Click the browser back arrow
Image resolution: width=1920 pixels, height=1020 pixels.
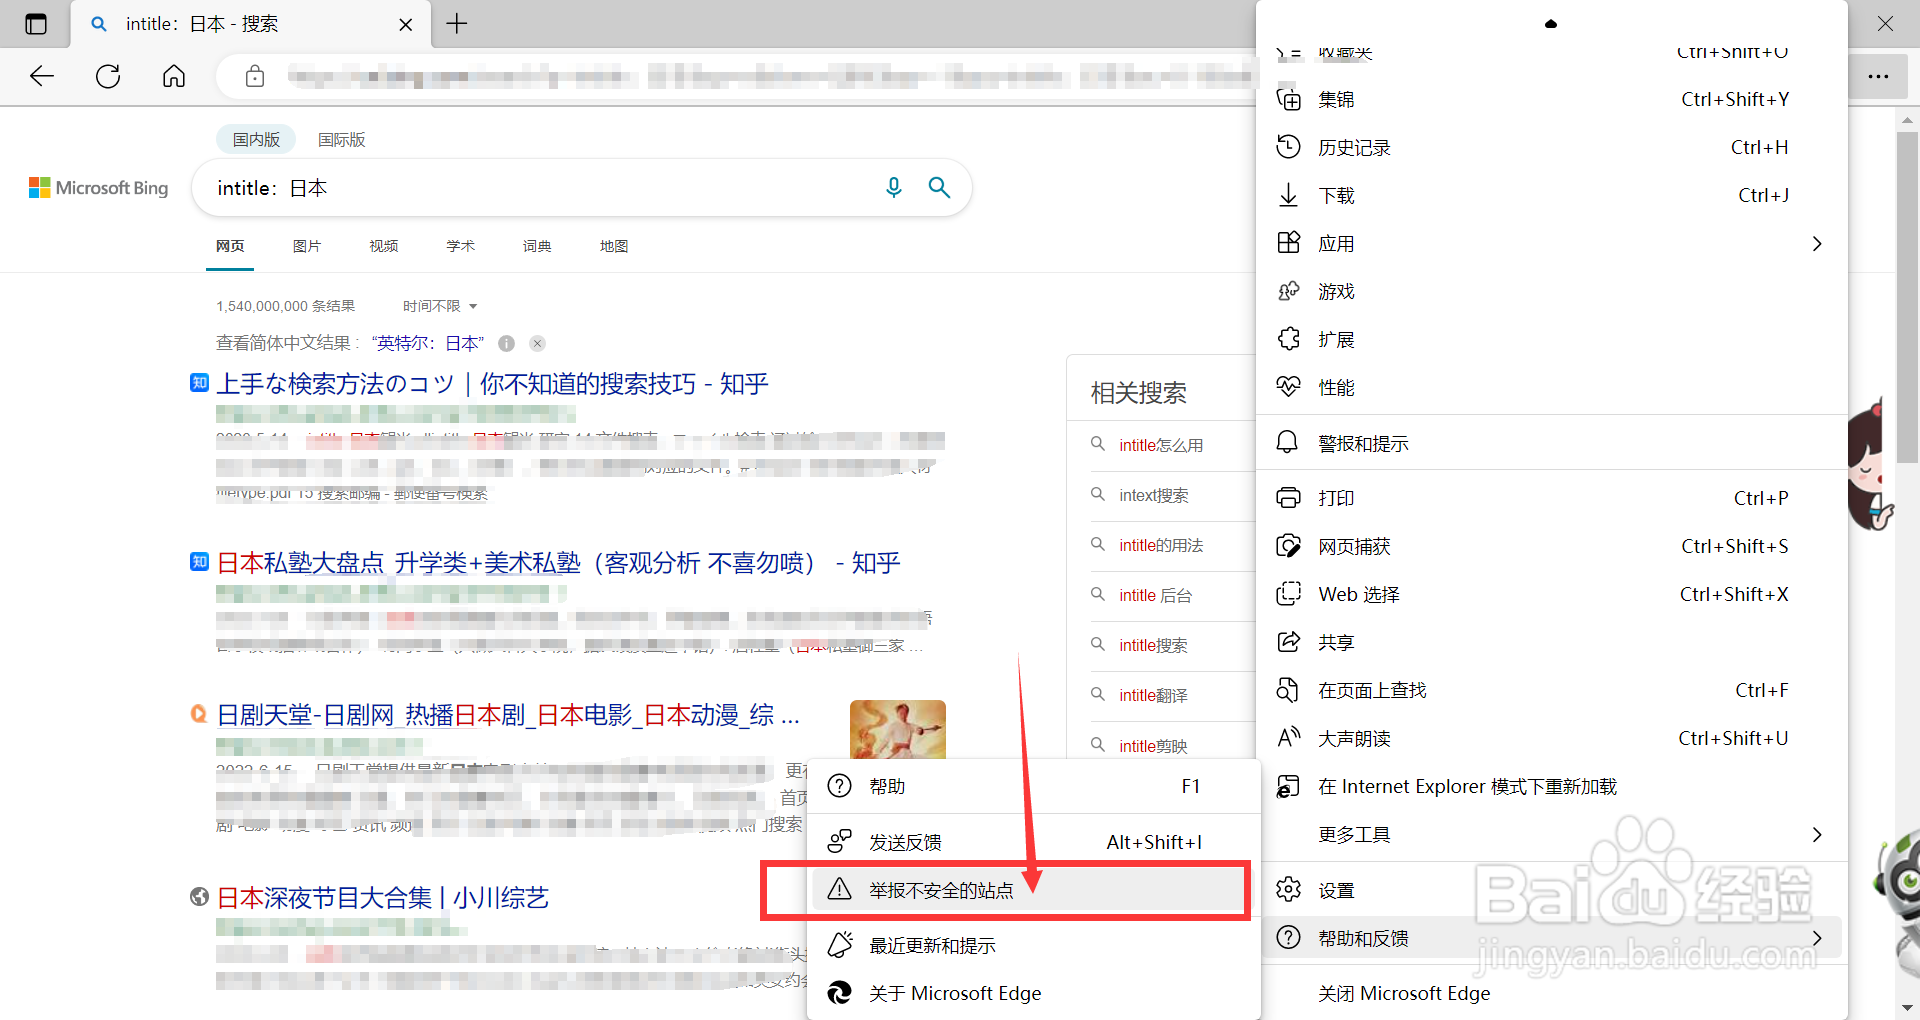pyautogui.click(x=42, y=76)
